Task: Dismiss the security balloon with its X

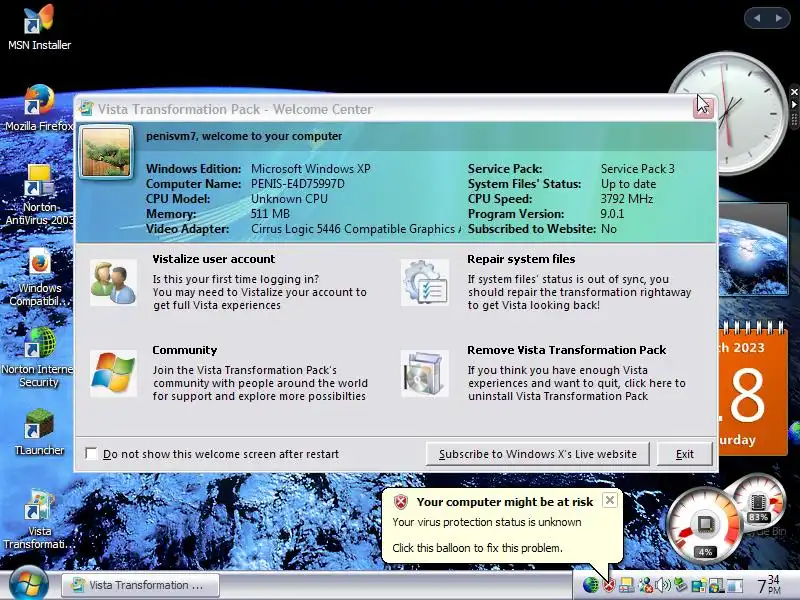Action: point(609,500)
